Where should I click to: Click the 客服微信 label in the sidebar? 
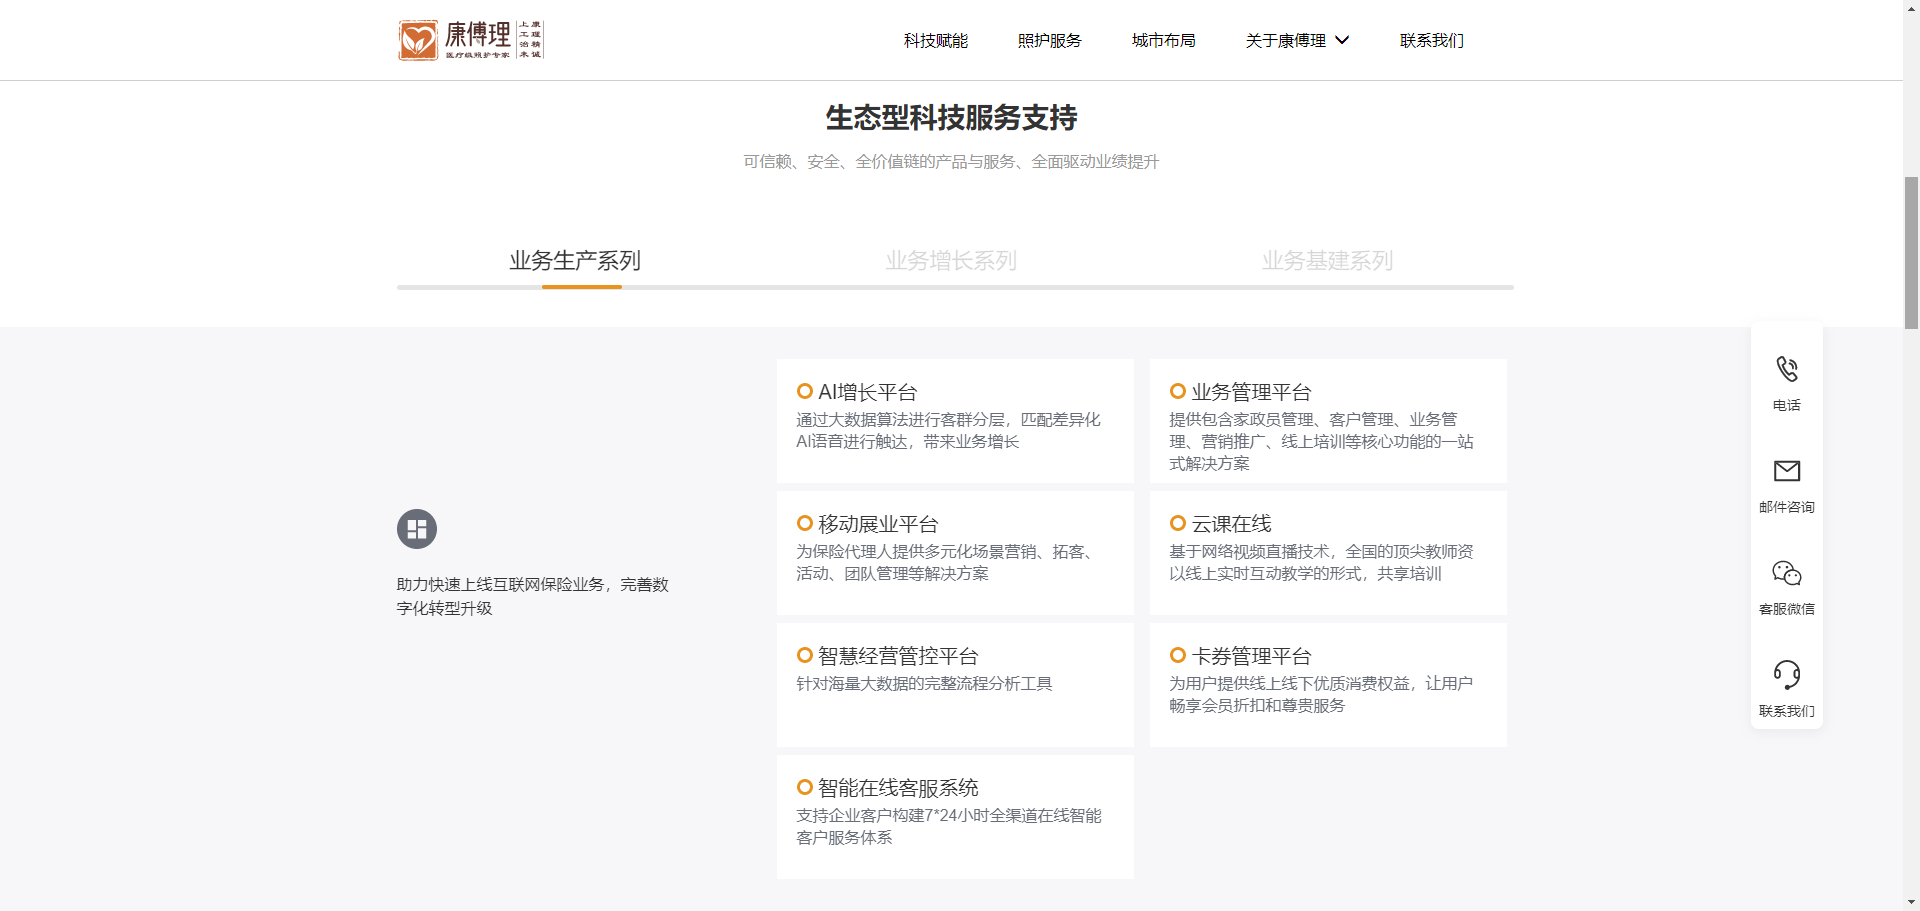tap(1787, 609)
